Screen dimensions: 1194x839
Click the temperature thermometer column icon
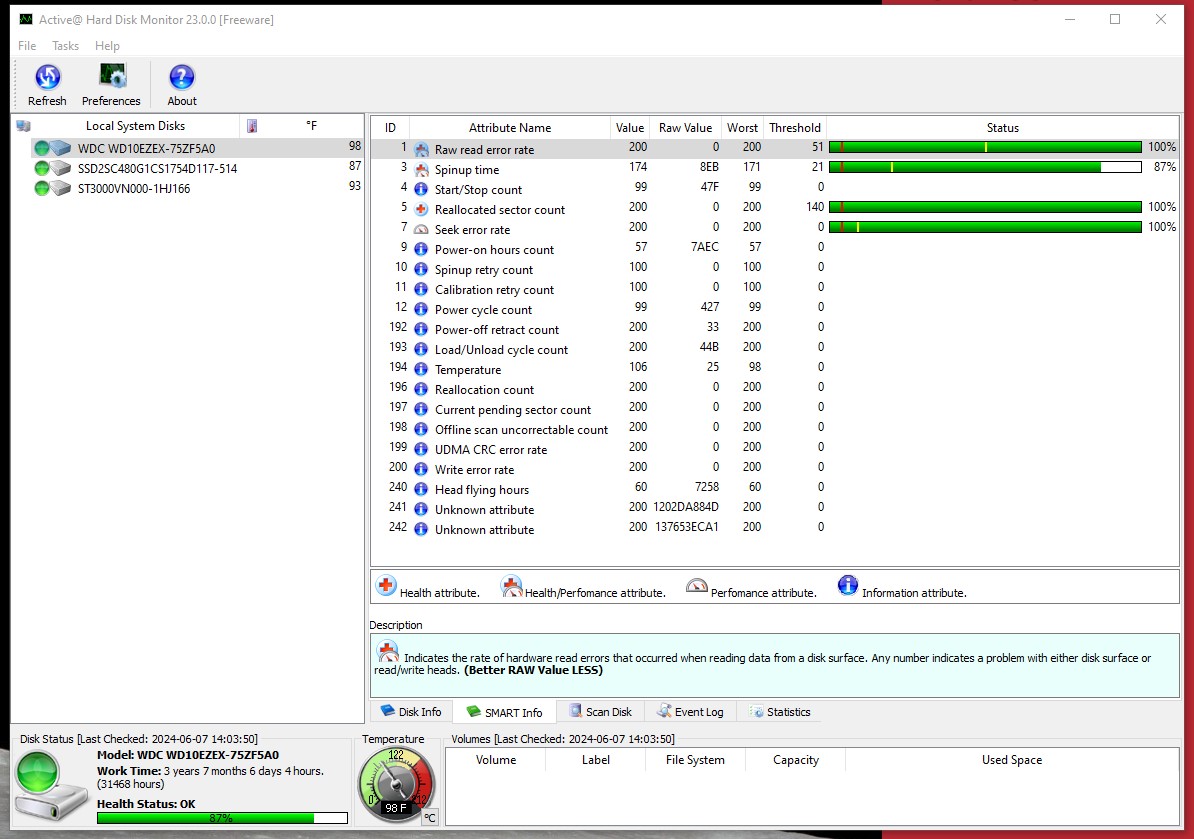(x=253, y=126)
